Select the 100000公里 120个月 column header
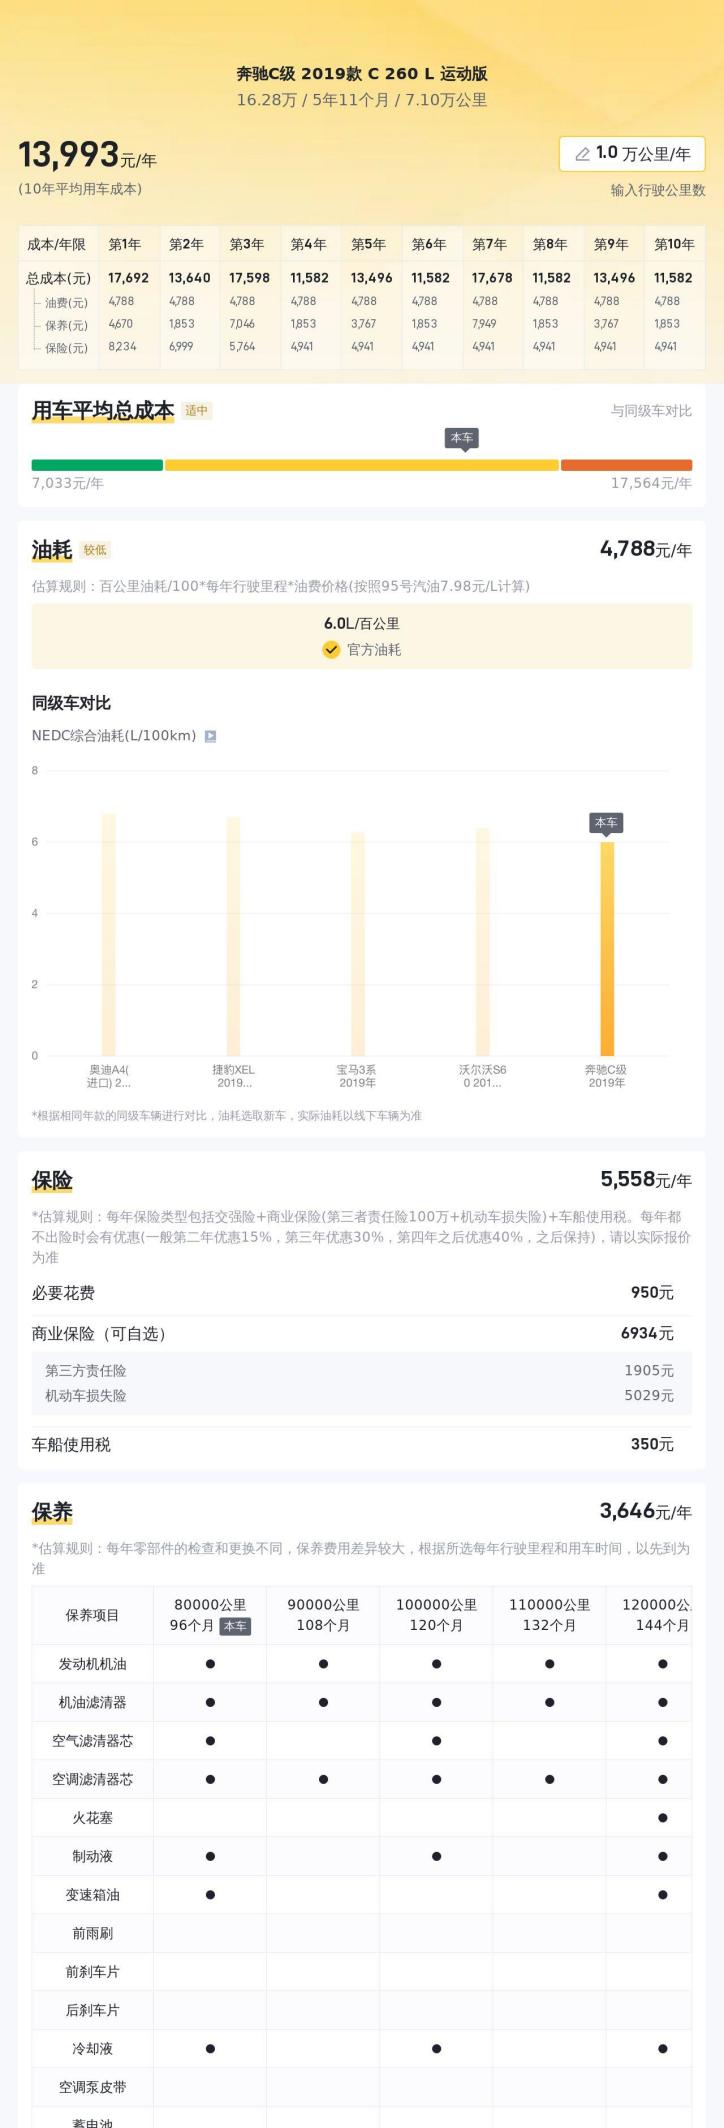The width and height of the screenshot is (724, 2128). 436,1615
